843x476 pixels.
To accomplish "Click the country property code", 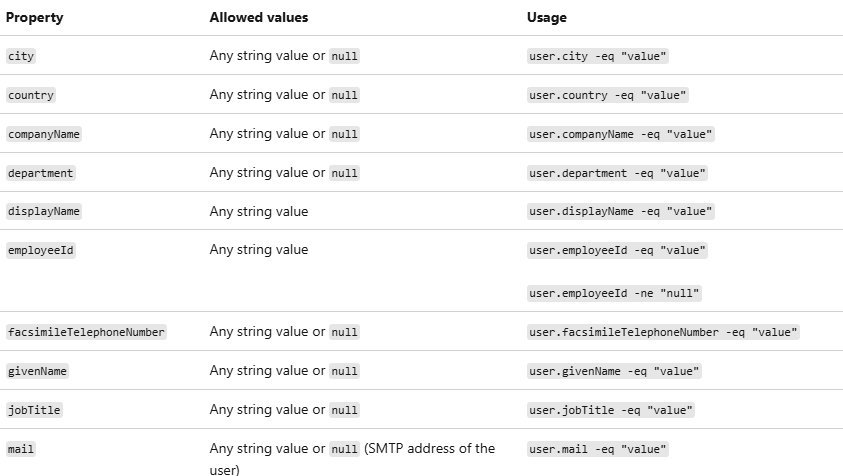I will coord(31,95).
